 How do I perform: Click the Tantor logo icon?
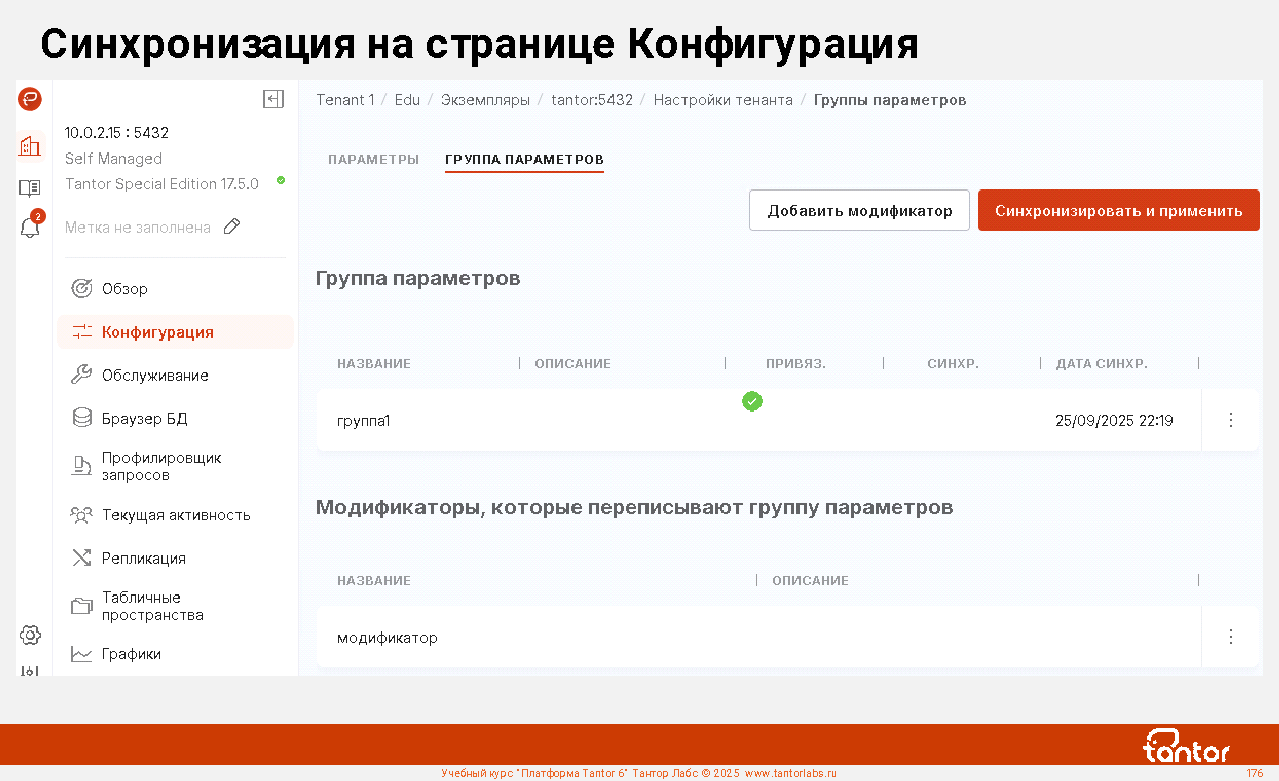pos(30,99)
